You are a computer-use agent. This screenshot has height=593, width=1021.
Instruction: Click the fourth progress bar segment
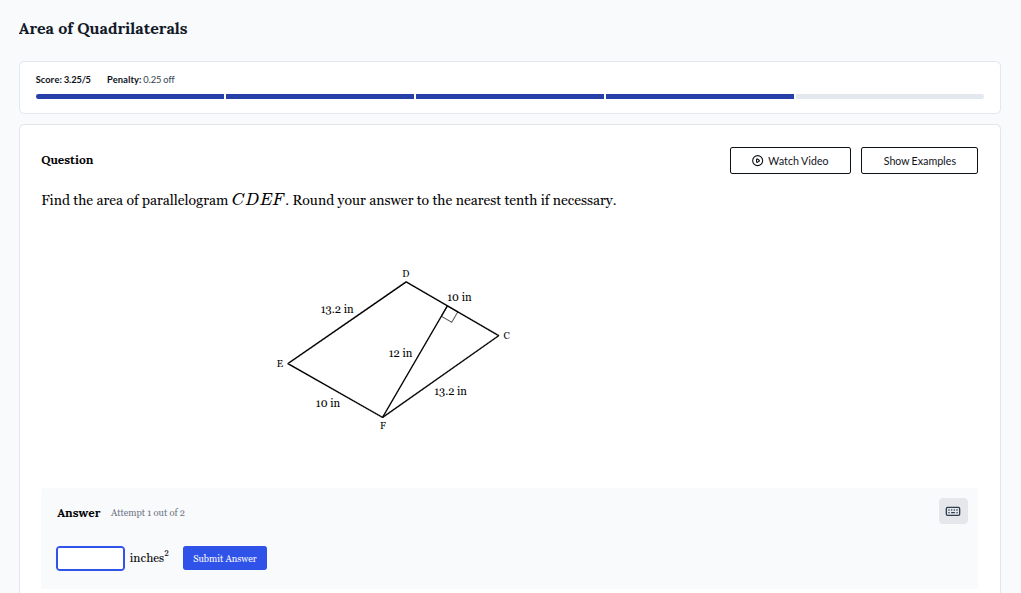coord(700,96)
